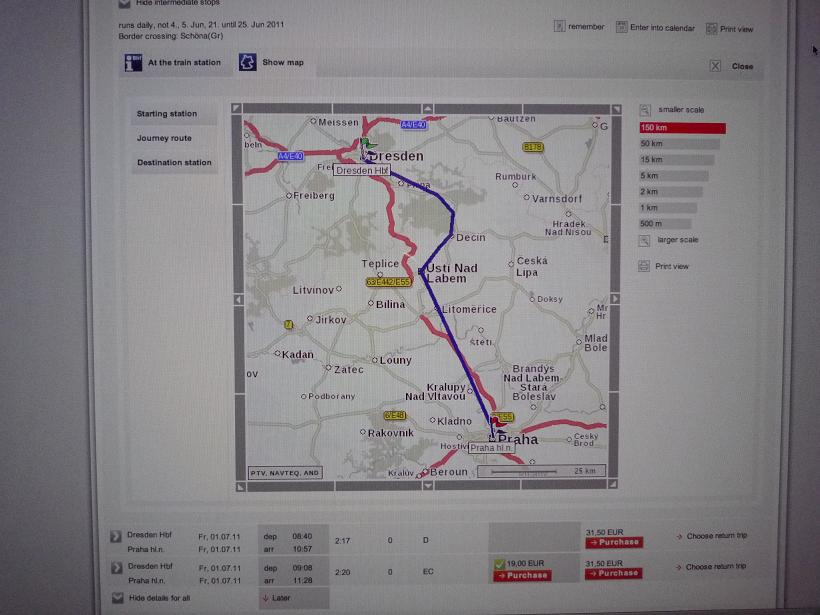Set the map scale to 500 m
Screen dimensions: 820x615
pyautogui.click(x=665, y=224)
